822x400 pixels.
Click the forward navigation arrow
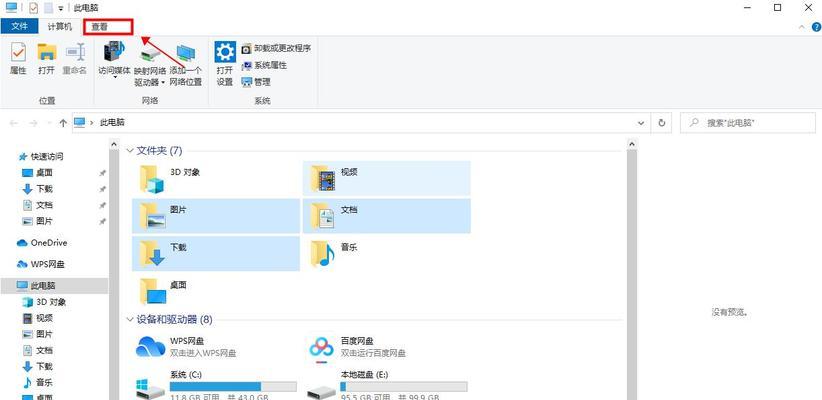34,123
